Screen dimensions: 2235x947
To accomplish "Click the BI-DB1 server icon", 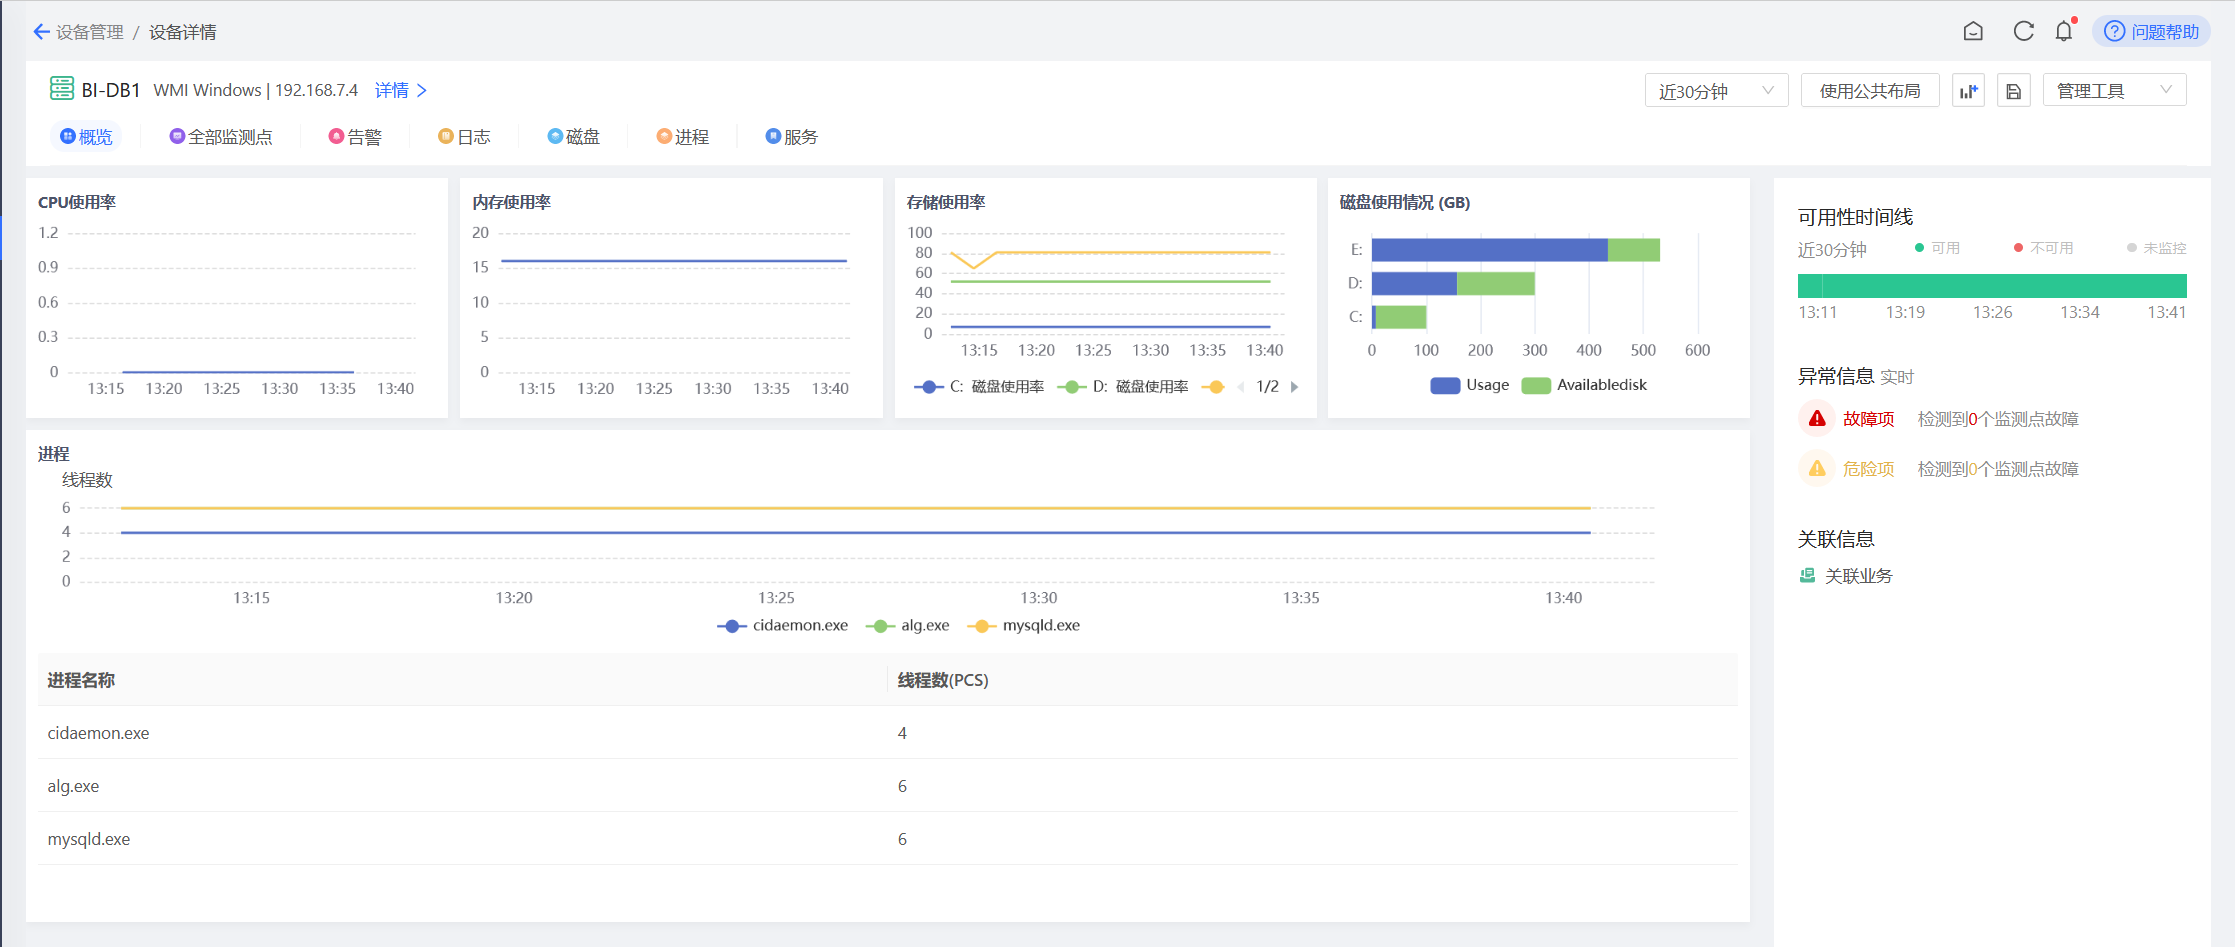I will click(x=62, y=88).
